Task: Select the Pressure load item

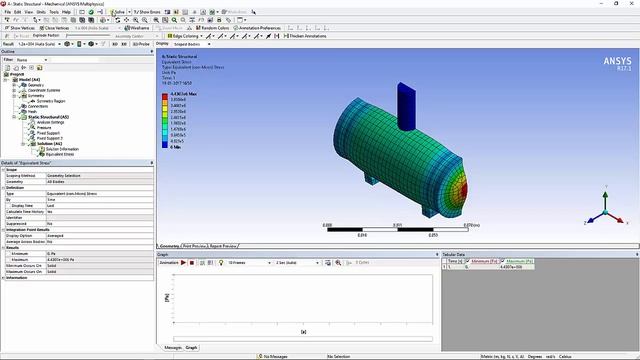Action: tap(44, 127)
